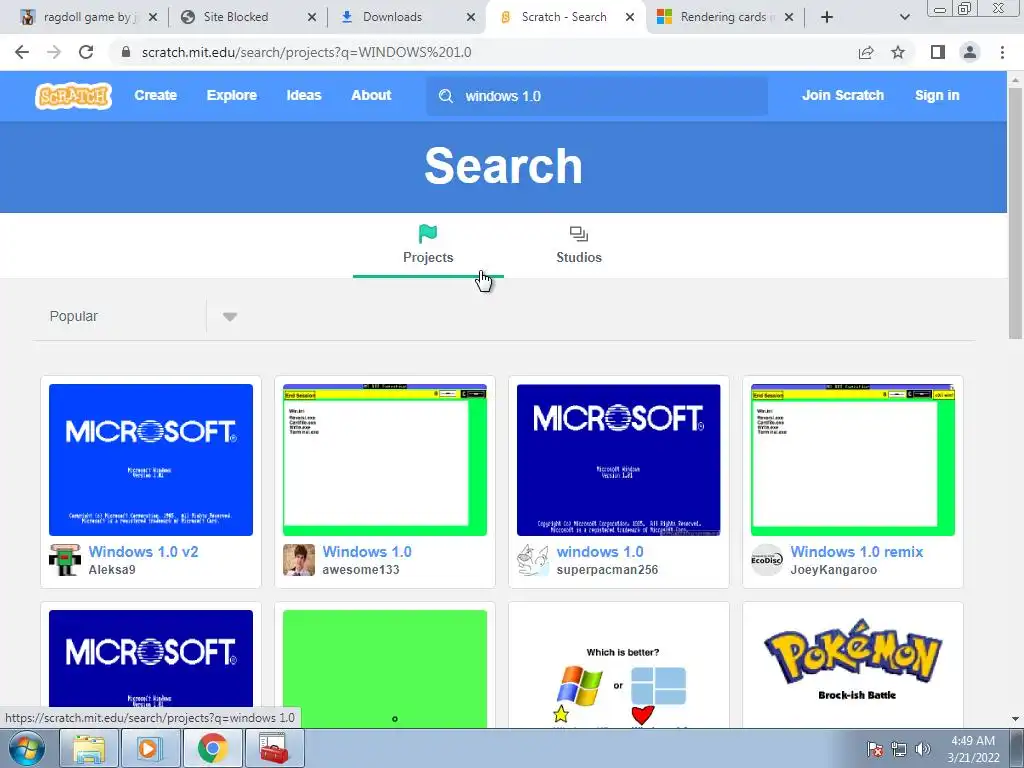Click the volume speaker tray icon
Viewport: 1024px width, 768px height.
click(x=923, y=749)
